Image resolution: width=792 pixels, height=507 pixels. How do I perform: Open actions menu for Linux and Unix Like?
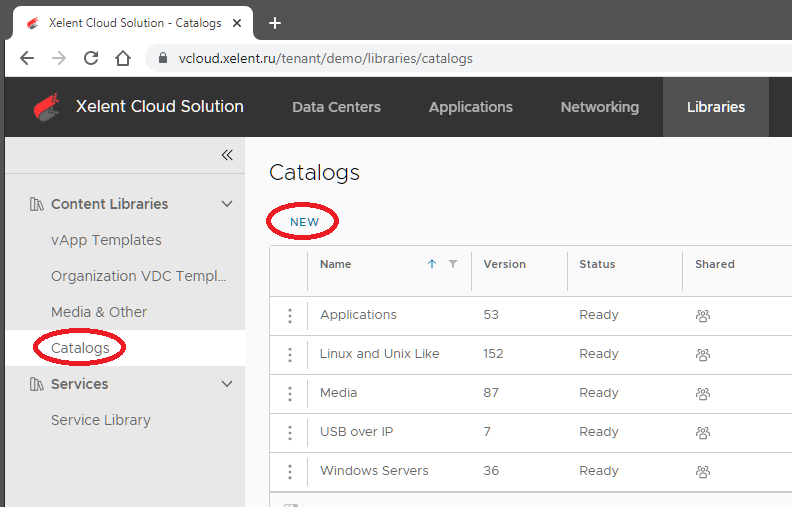[290, 354]
